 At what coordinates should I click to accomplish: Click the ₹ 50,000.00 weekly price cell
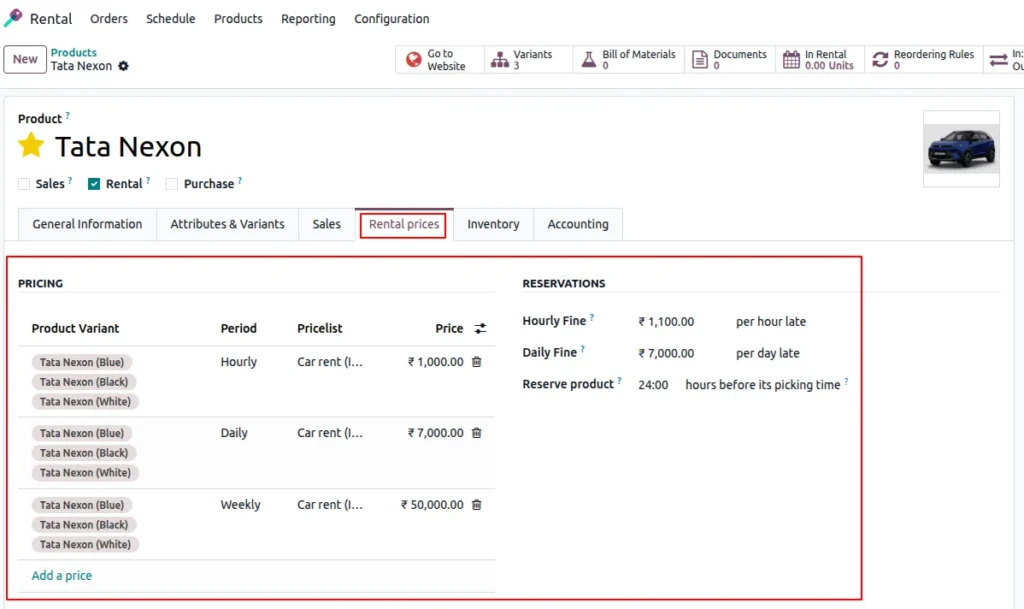click(x=432, y=505)
